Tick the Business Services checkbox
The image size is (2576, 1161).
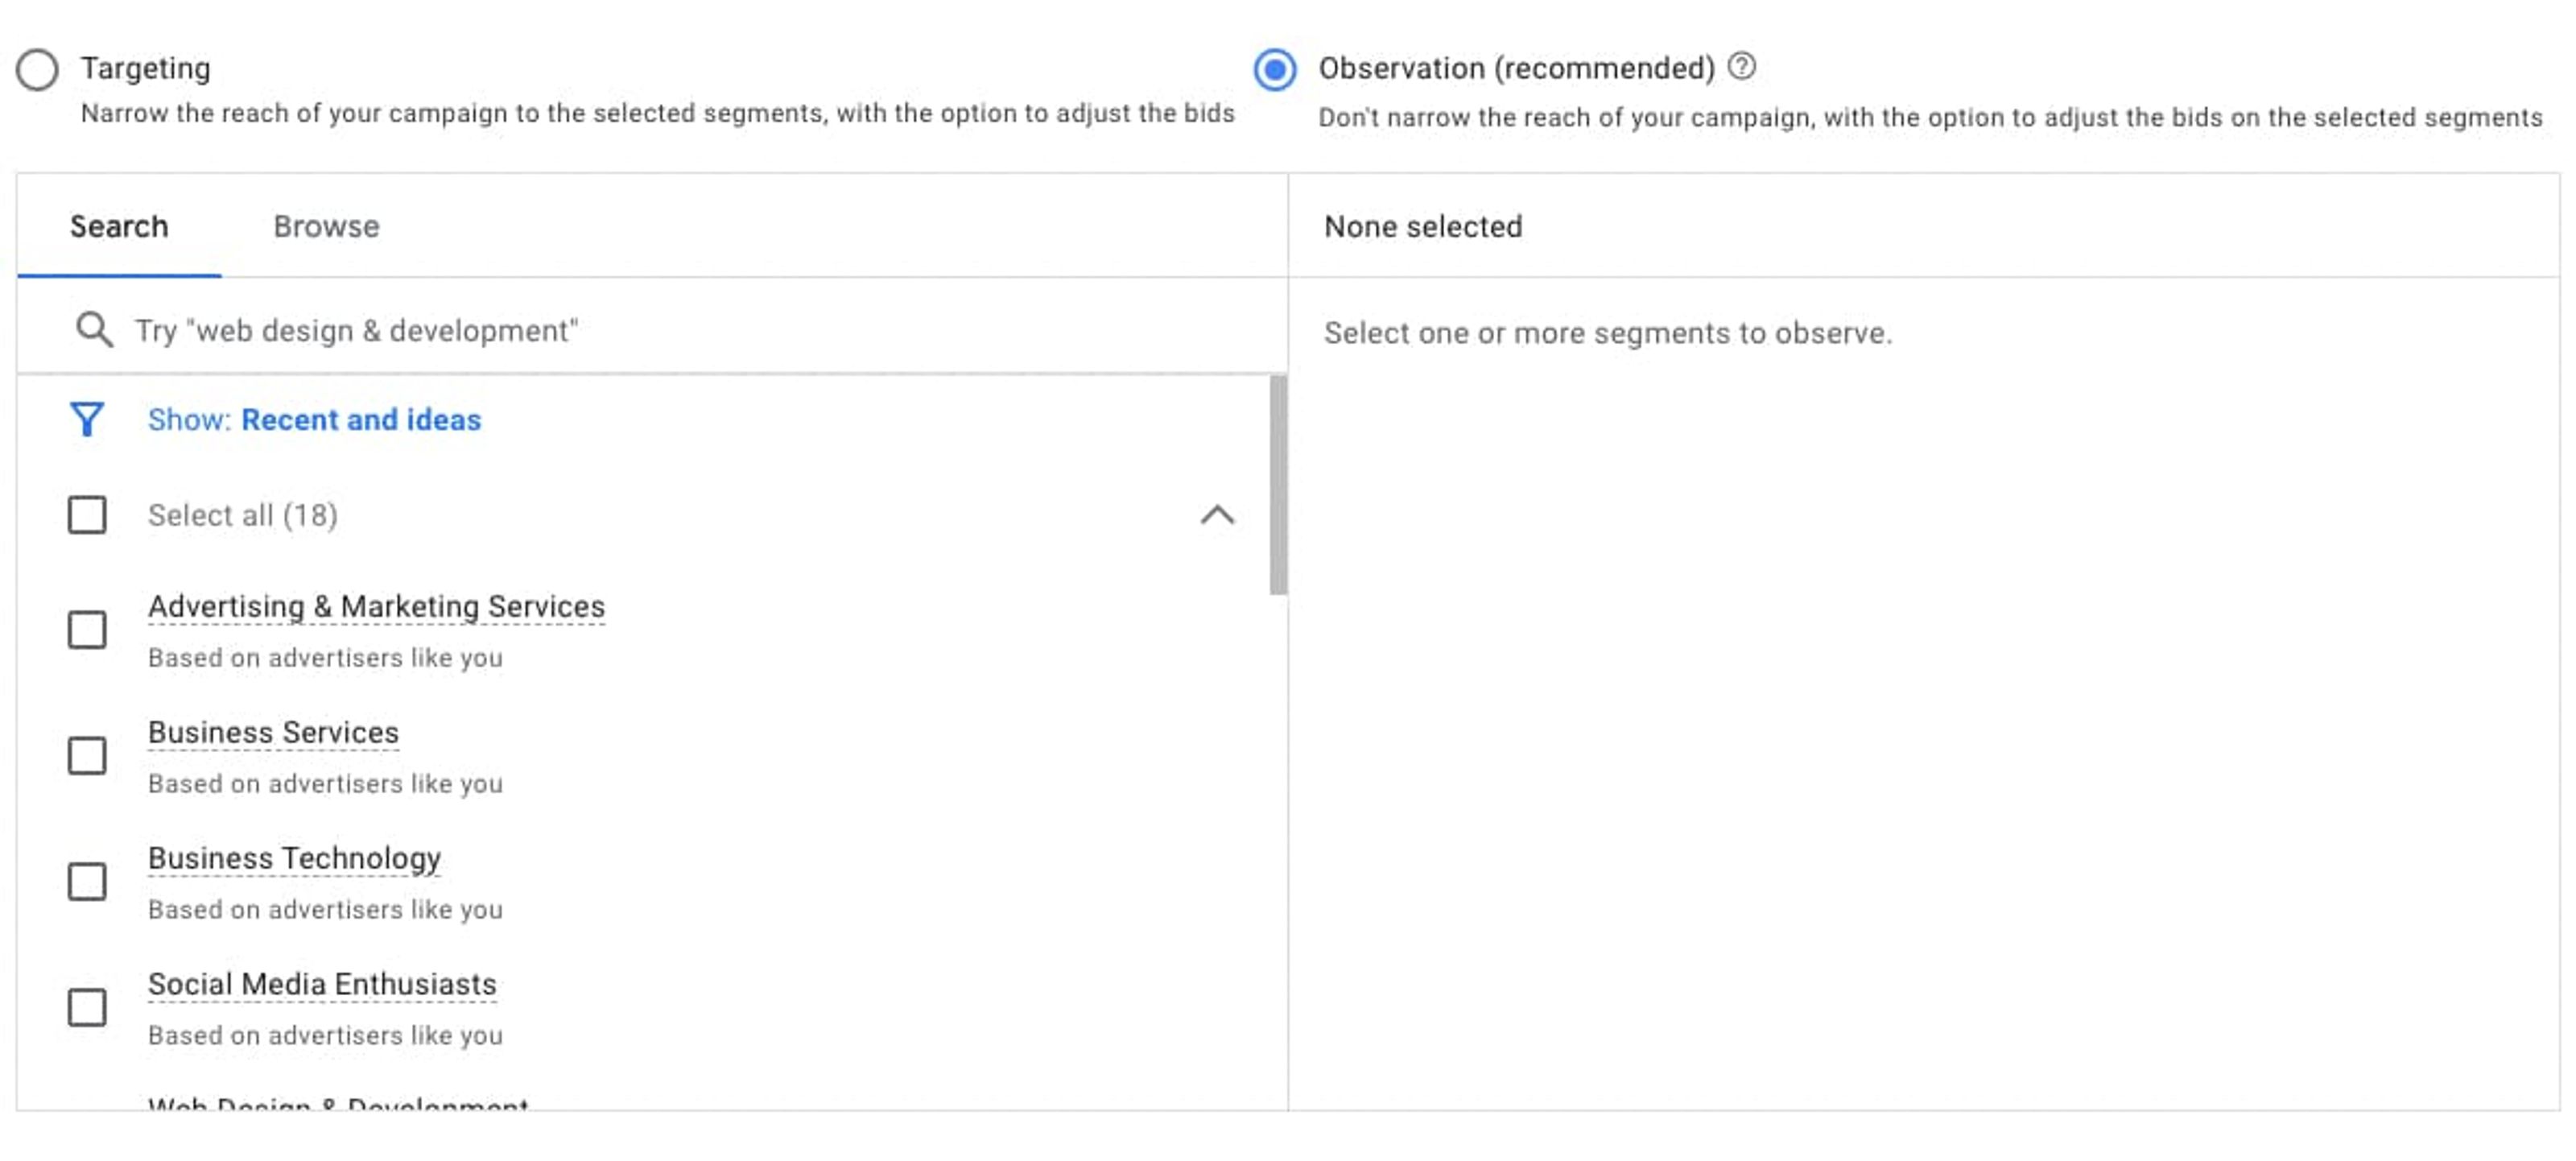click(87, 756)
